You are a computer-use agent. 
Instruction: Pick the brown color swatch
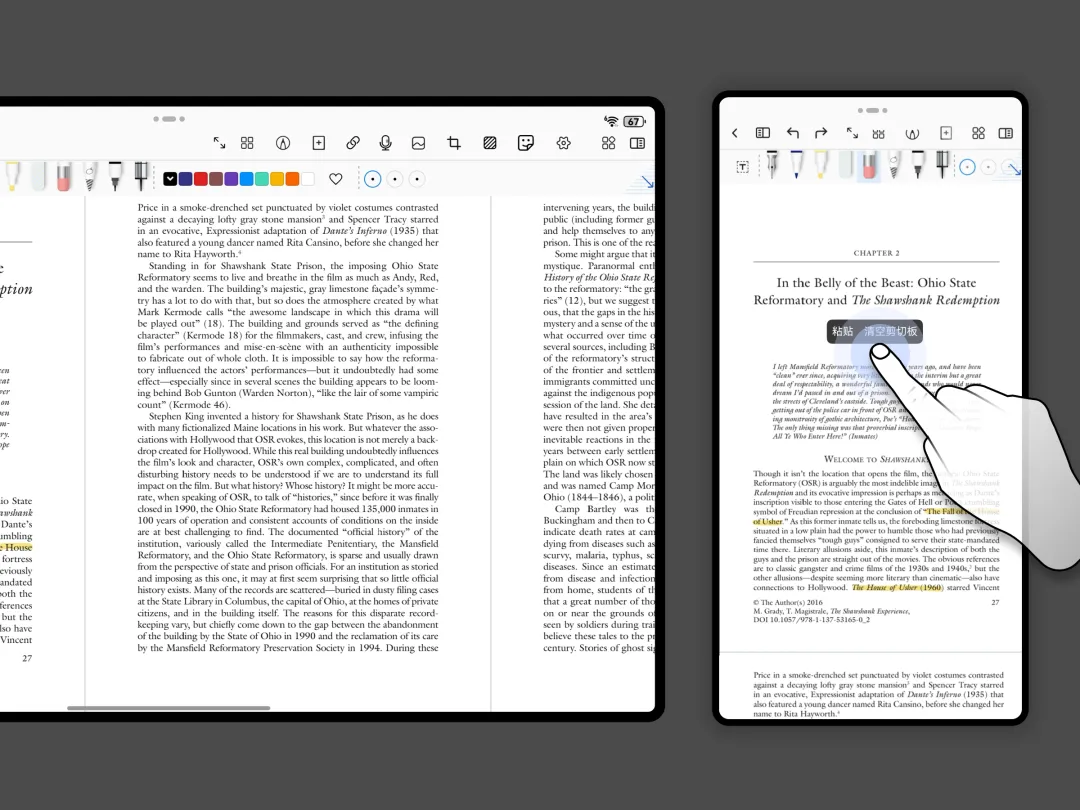click(x=216, y=179)
